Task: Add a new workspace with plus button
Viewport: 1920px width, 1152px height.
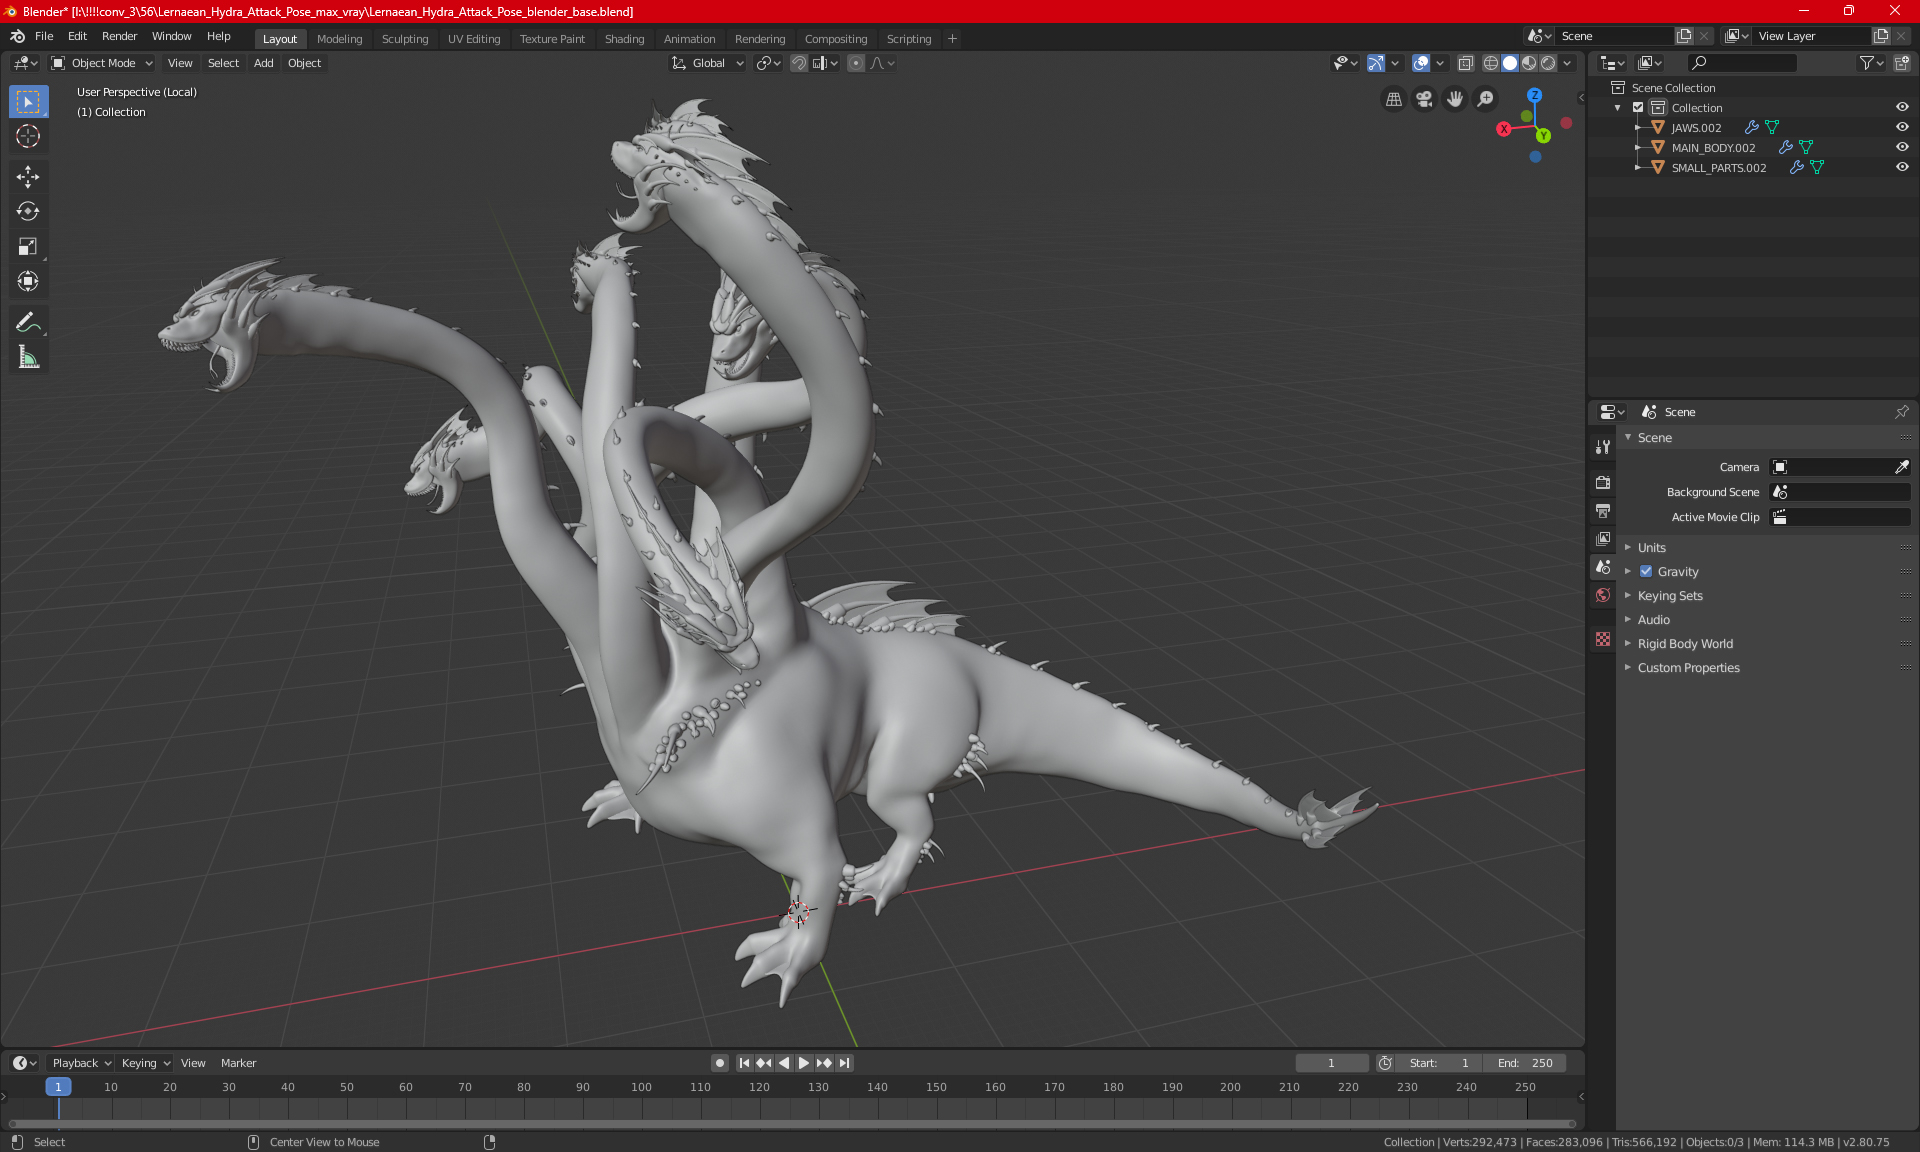Action: pyautogui.click(x=952, y=39)
